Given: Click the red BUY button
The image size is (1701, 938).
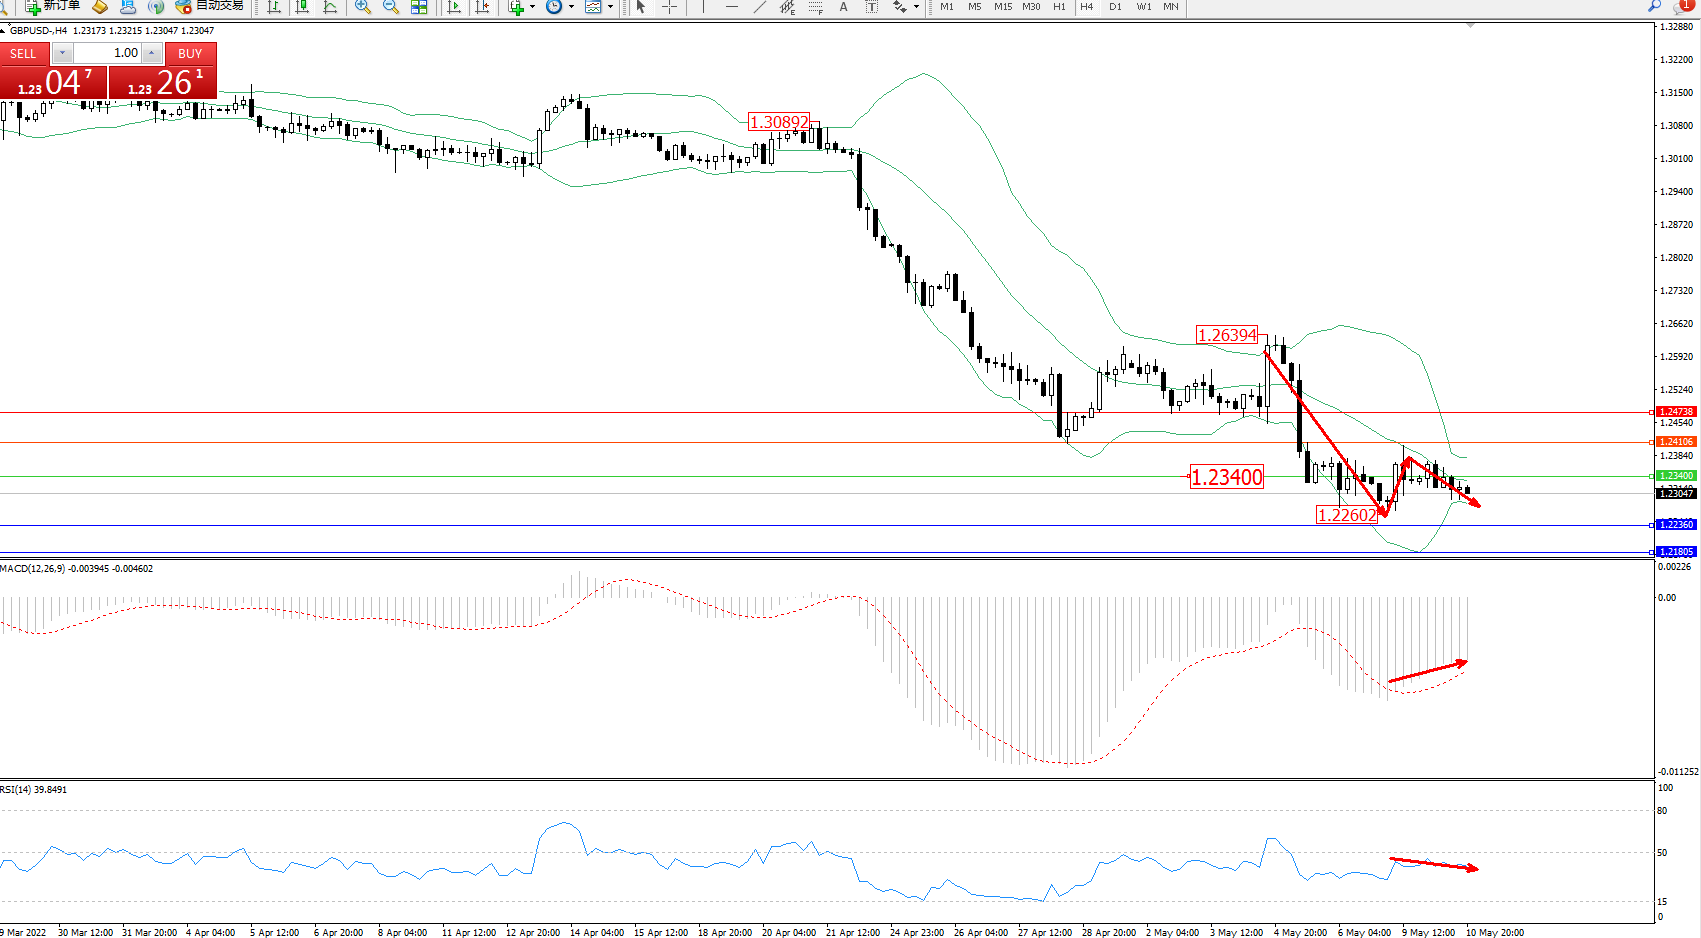Looking at the screenshot, I should point(190,53).
